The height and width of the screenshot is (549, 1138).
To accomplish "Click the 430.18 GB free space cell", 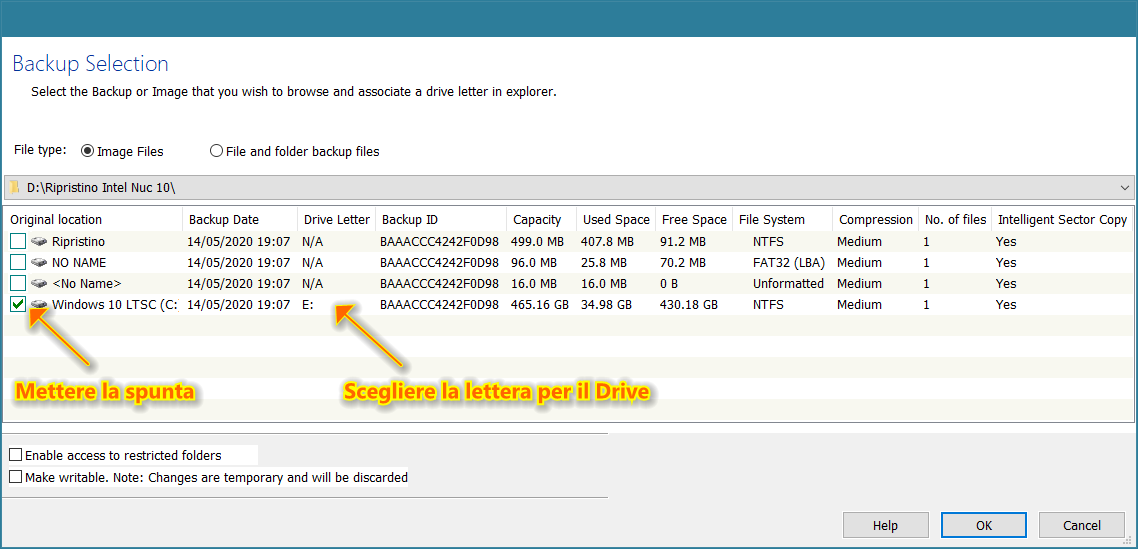I will coord(689,304).
